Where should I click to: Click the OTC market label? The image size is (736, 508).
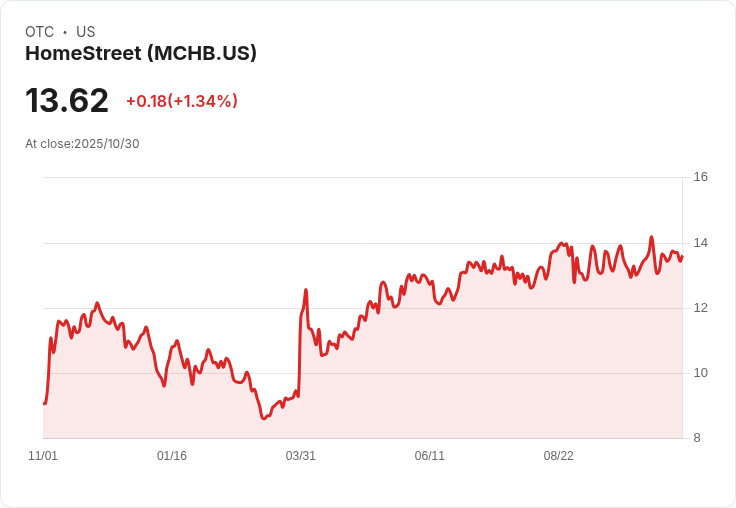(39, 32)
